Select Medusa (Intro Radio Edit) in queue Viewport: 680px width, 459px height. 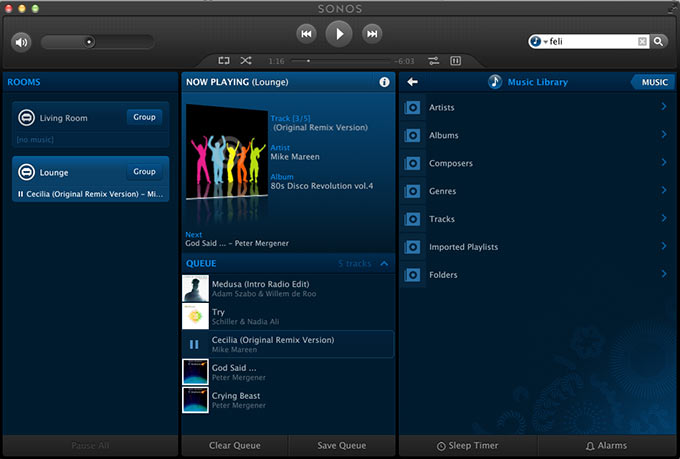click(288, 289)
